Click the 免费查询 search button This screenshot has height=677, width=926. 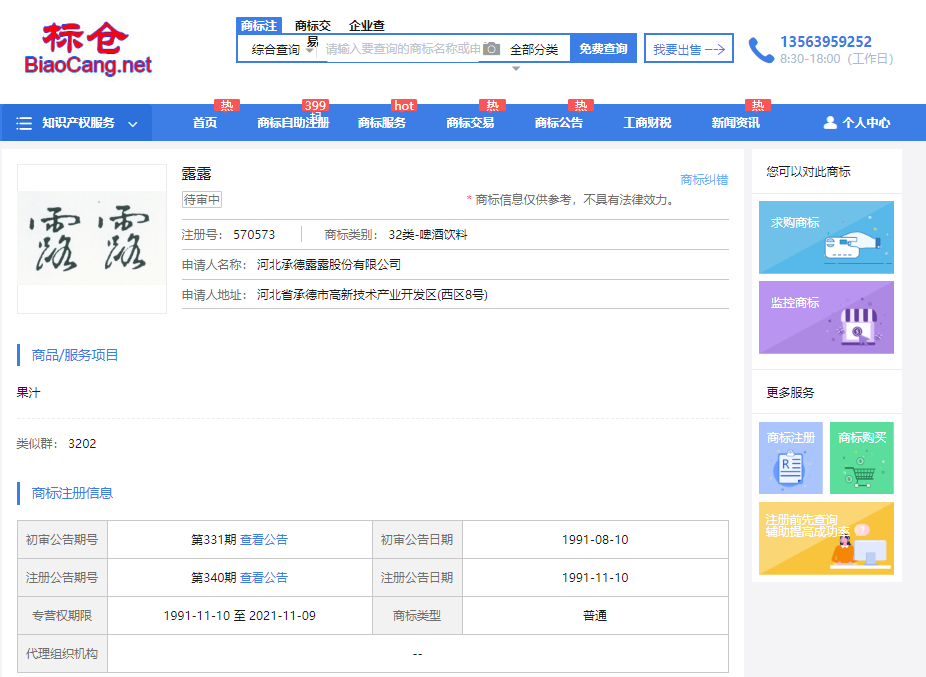pyautogui.click(x=603, y=48)
